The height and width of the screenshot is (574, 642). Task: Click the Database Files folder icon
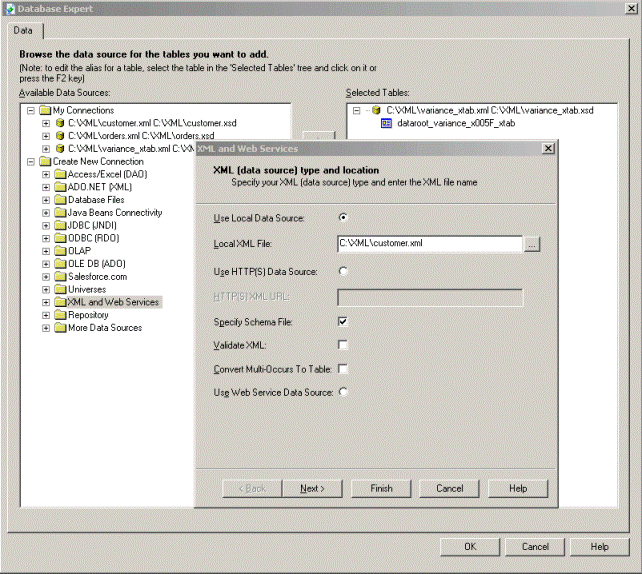(60, 200)
